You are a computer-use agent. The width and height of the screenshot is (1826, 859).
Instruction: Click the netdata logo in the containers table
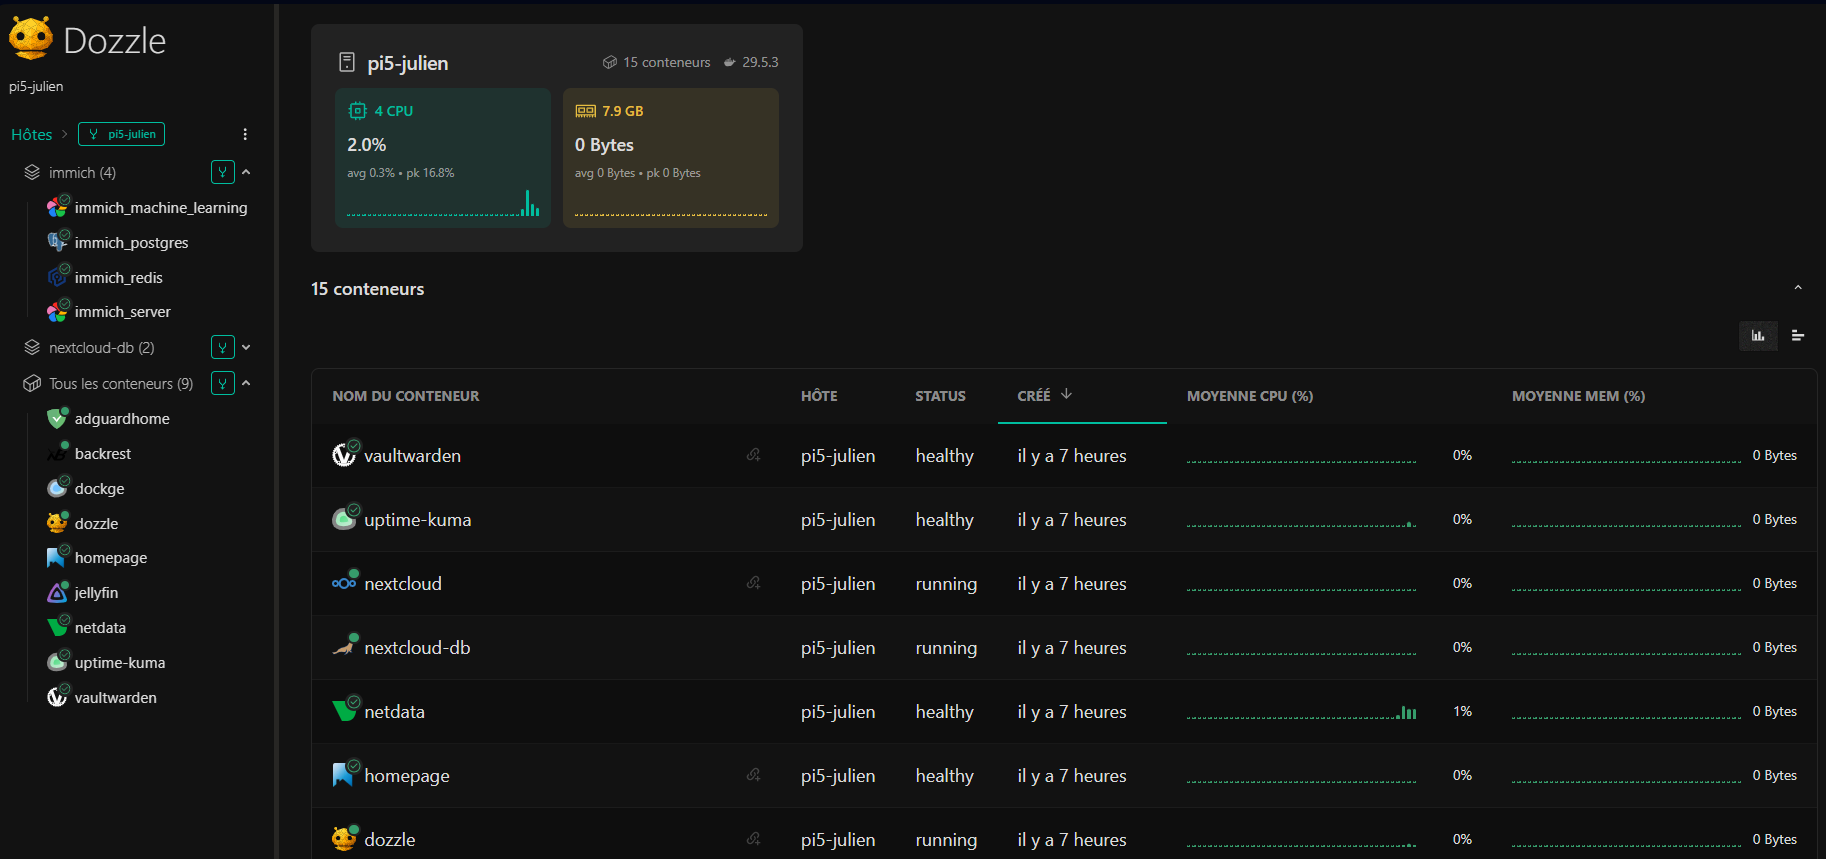(344, 711)
